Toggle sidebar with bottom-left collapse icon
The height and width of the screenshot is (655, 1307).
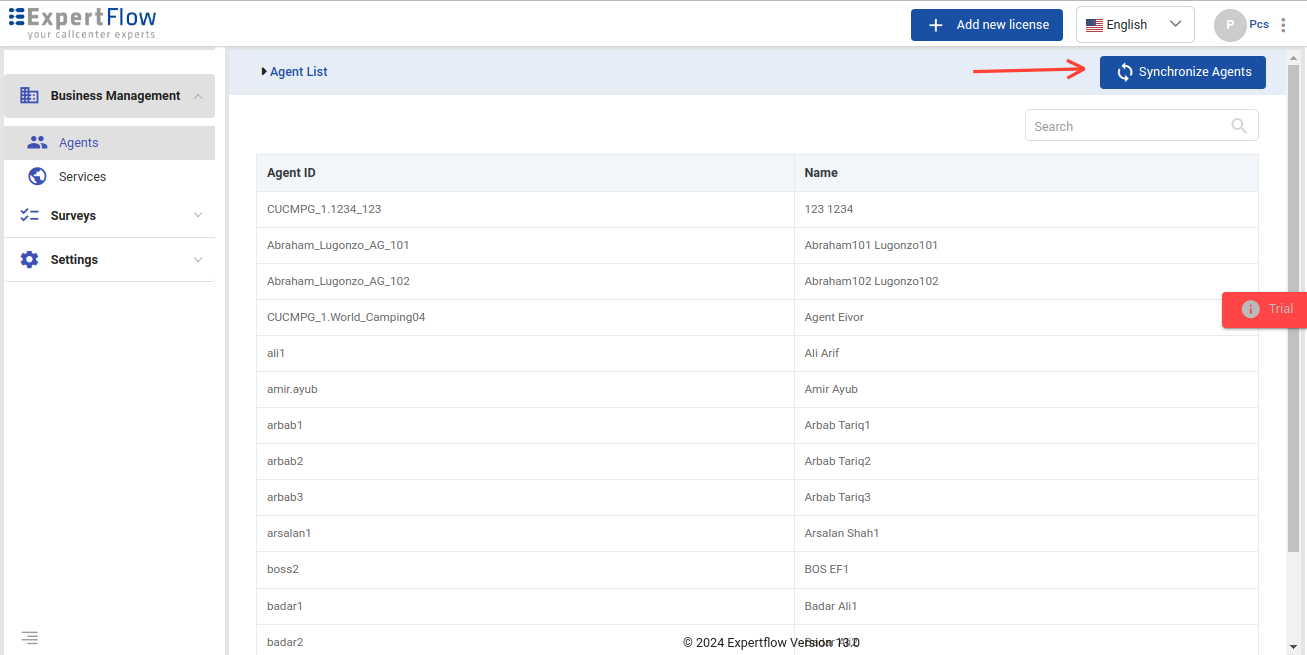click(30, 637)
